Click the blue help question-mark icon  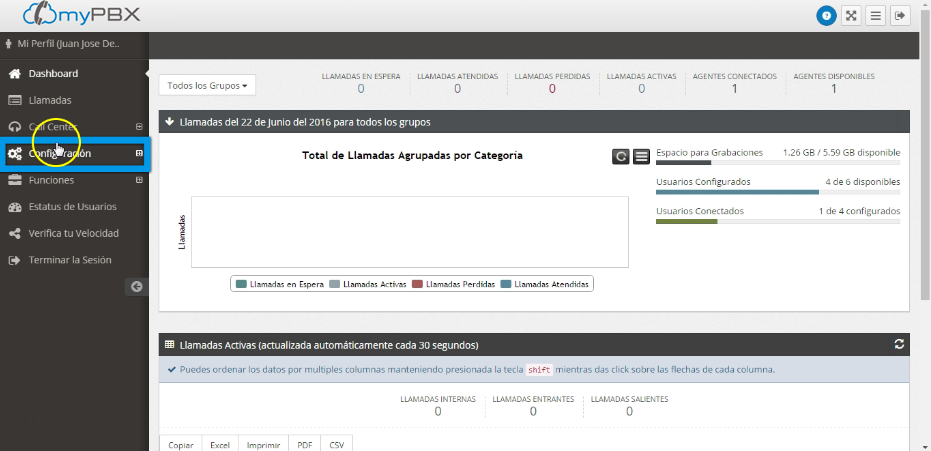[826, 15]
